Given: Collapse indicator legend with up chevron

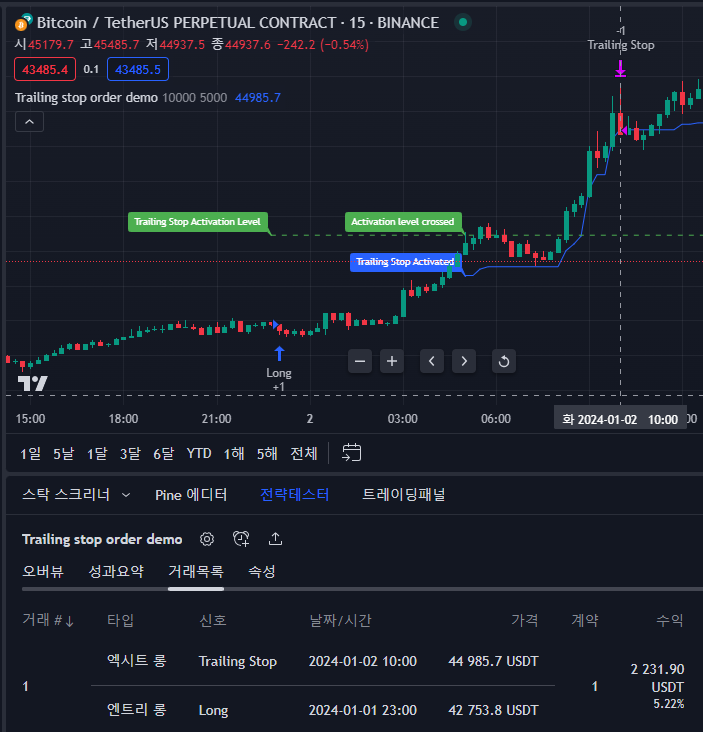Looking at the screenshot, I should pos(29,122).
